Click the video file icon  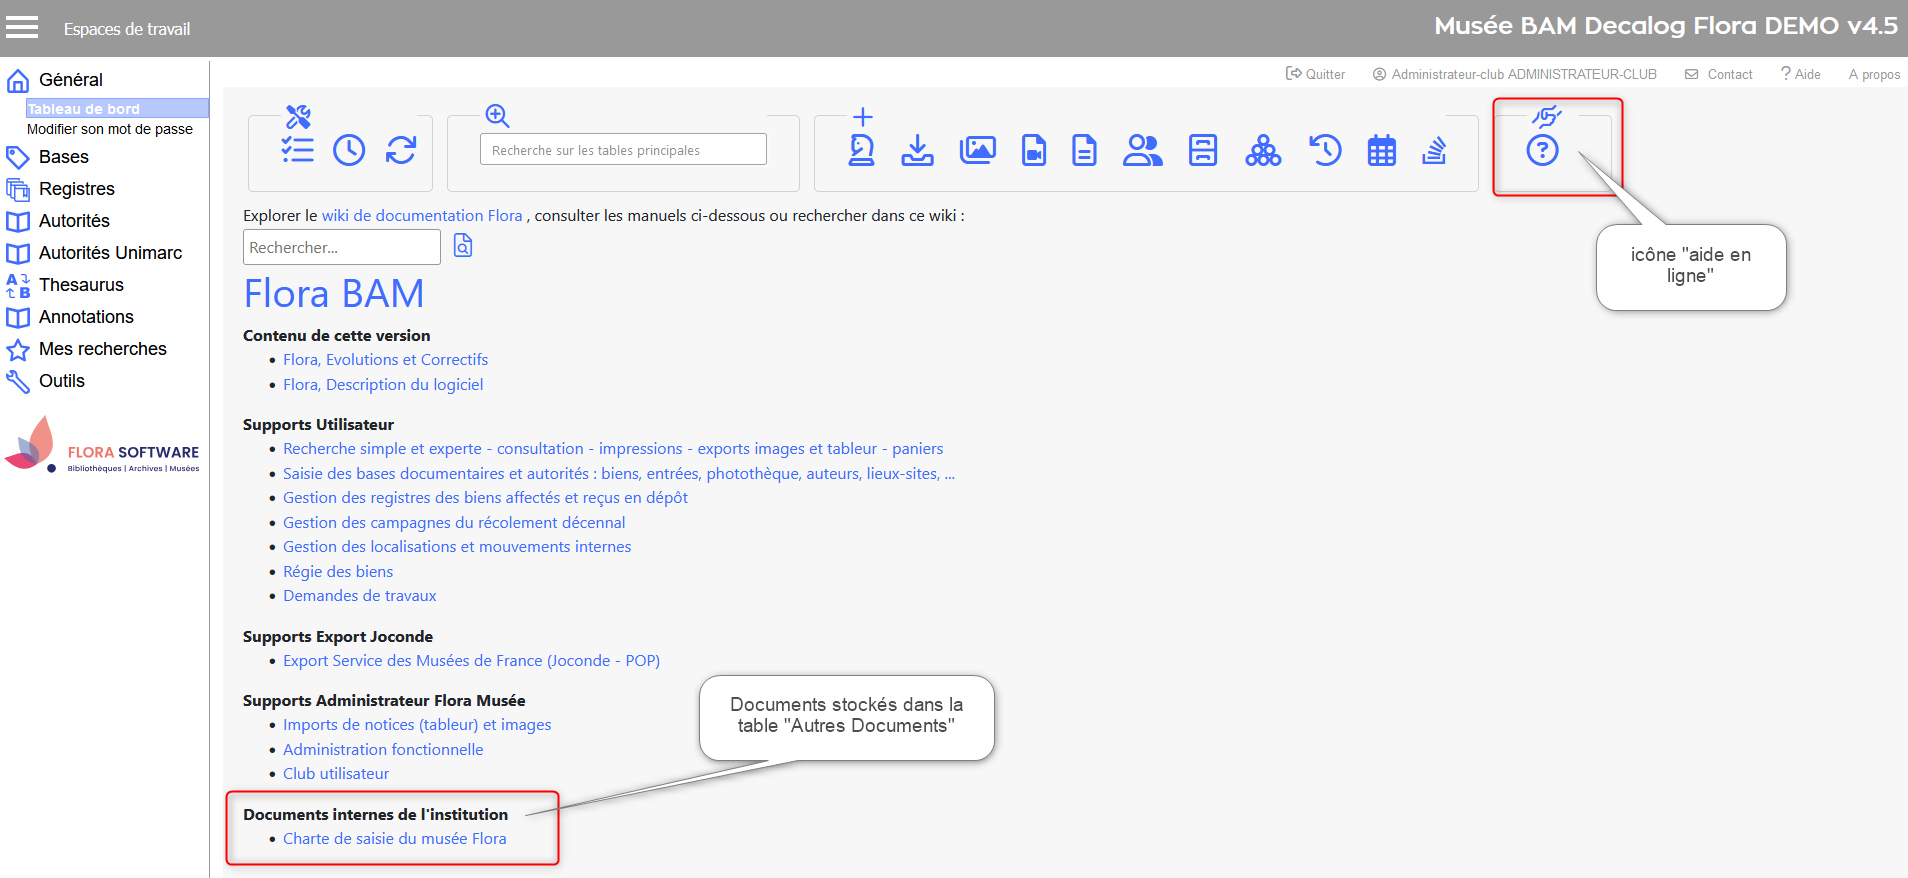[1033, 150]
